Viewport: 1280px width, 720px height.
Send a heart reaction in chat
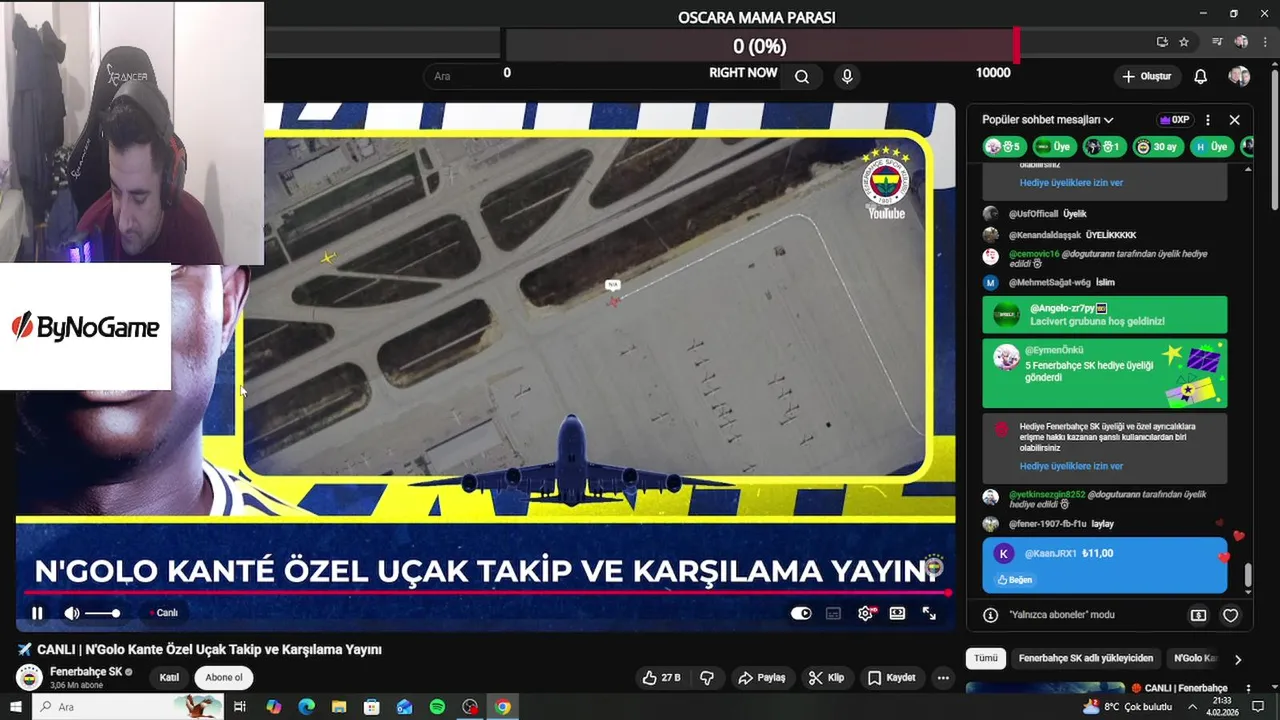click(1231, 615)
